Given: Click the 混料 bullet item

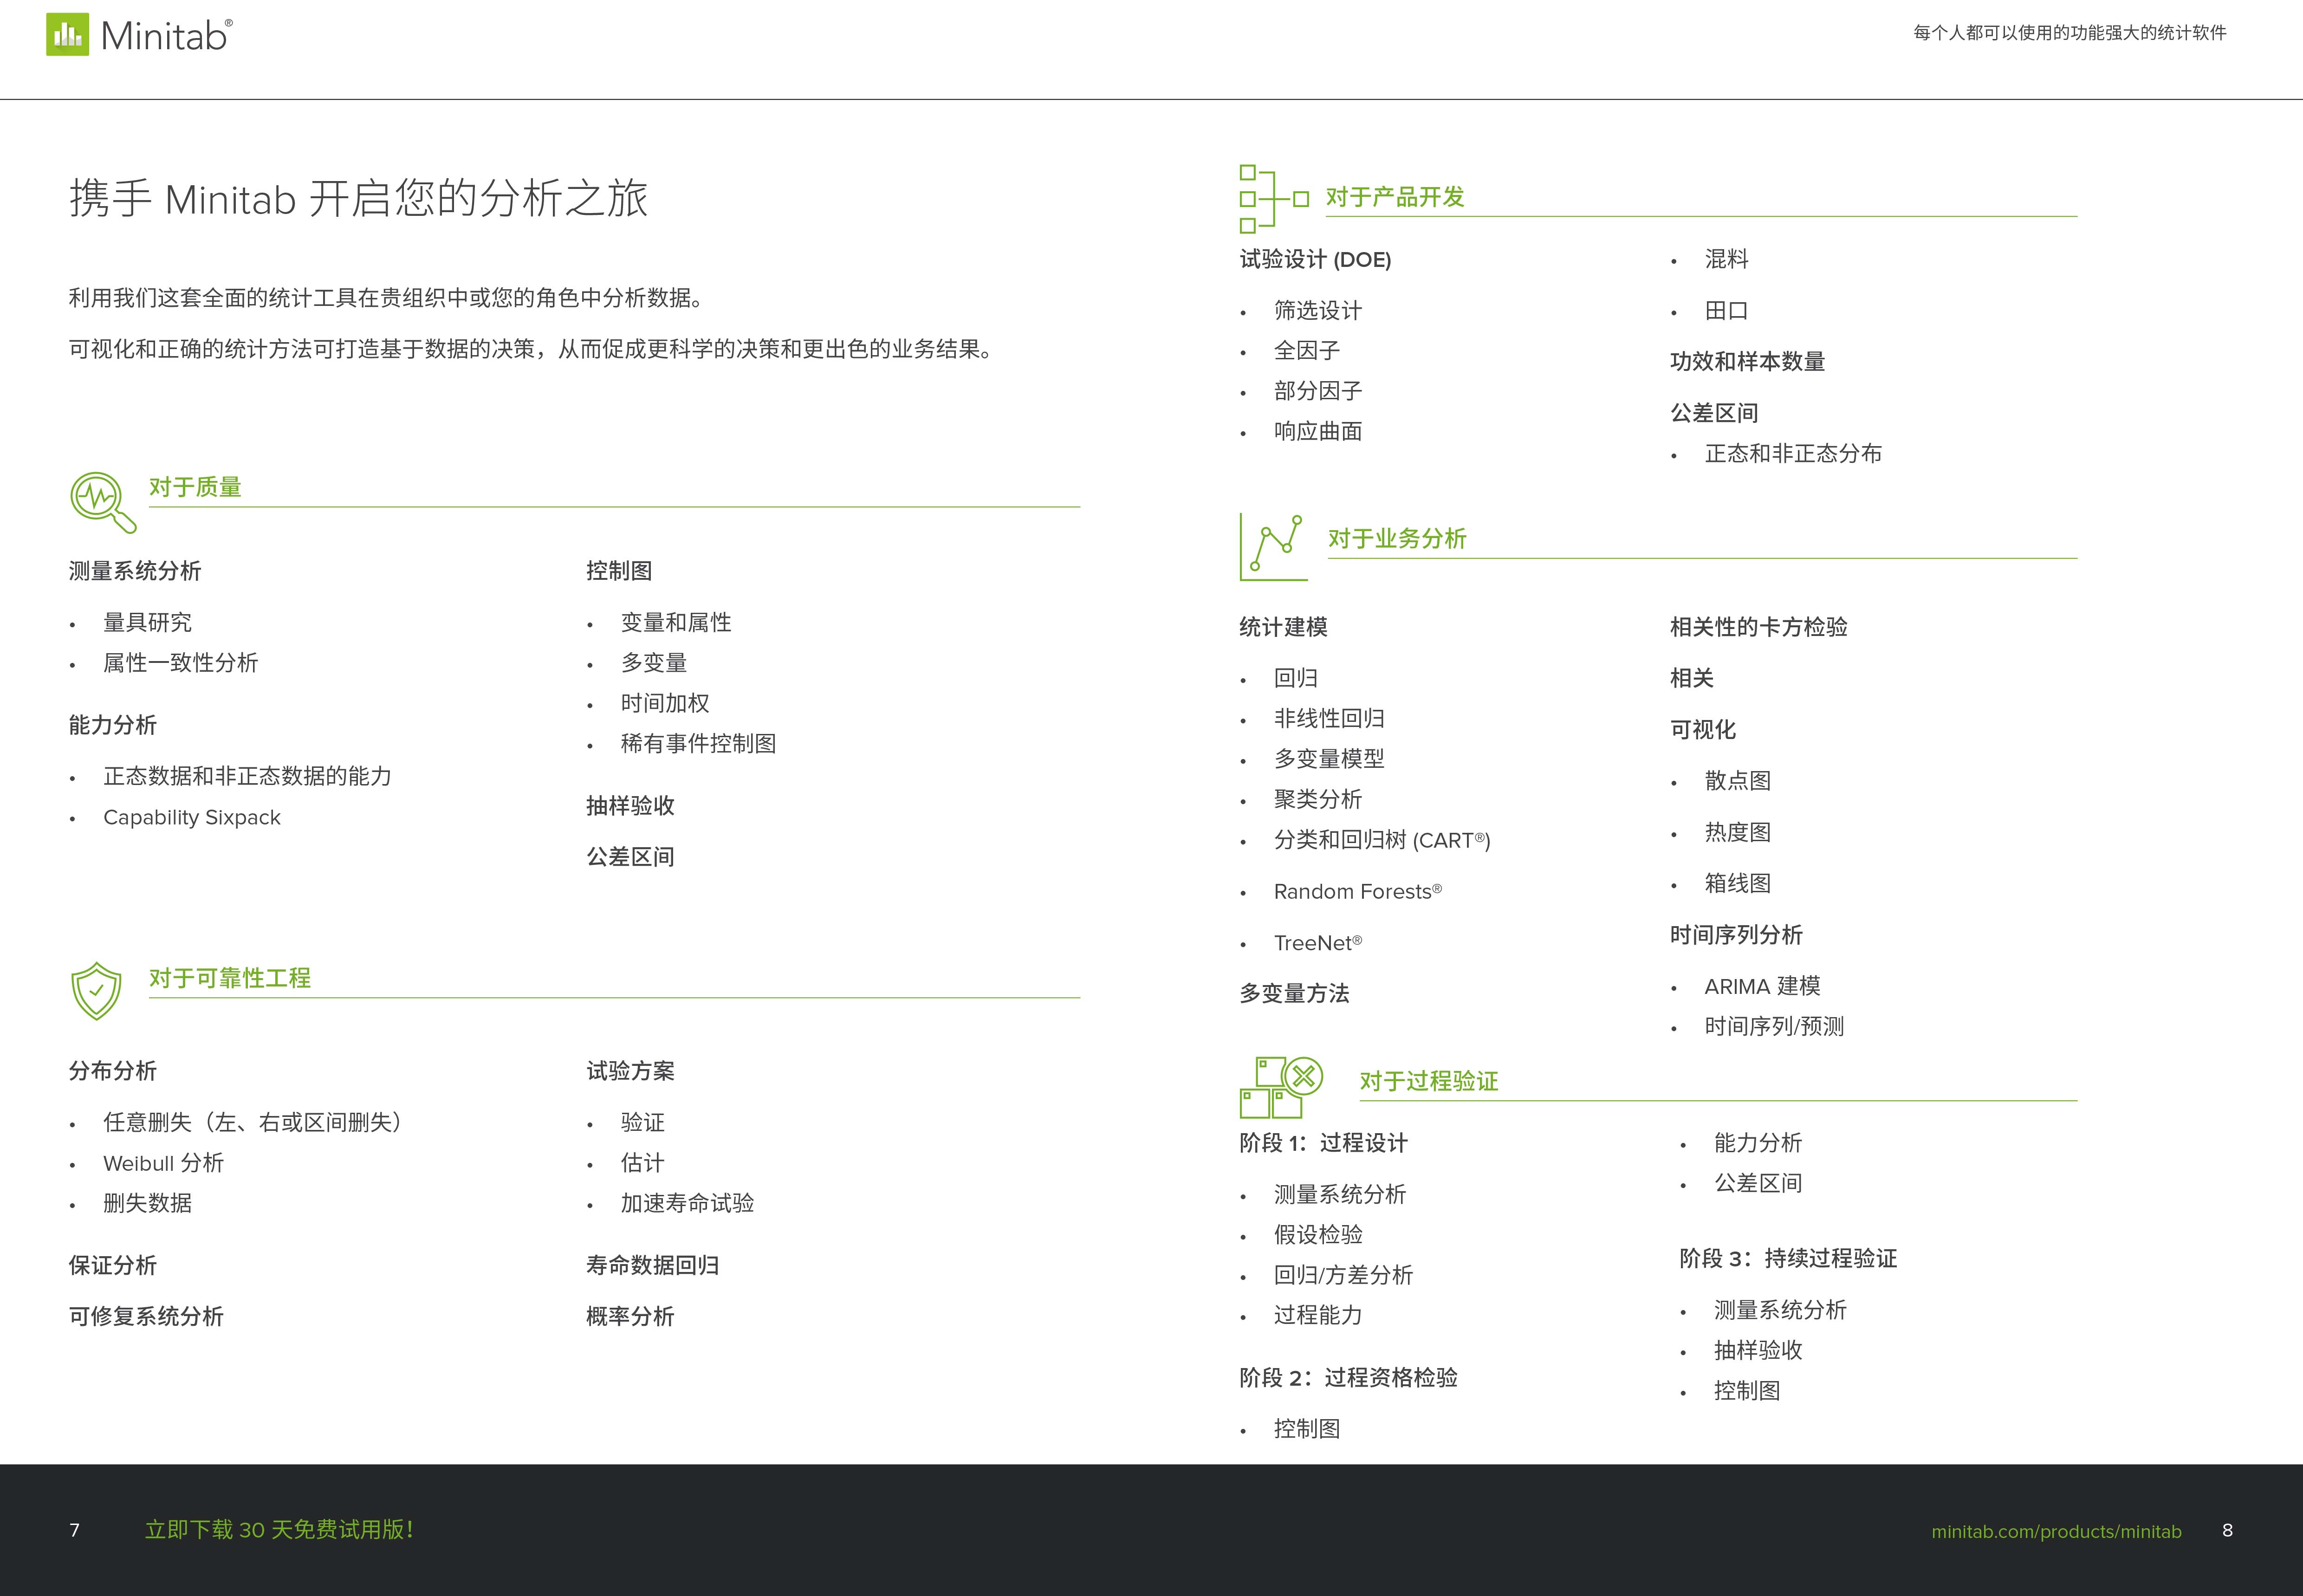Looking at the screenshot, I should point(1726,259).
